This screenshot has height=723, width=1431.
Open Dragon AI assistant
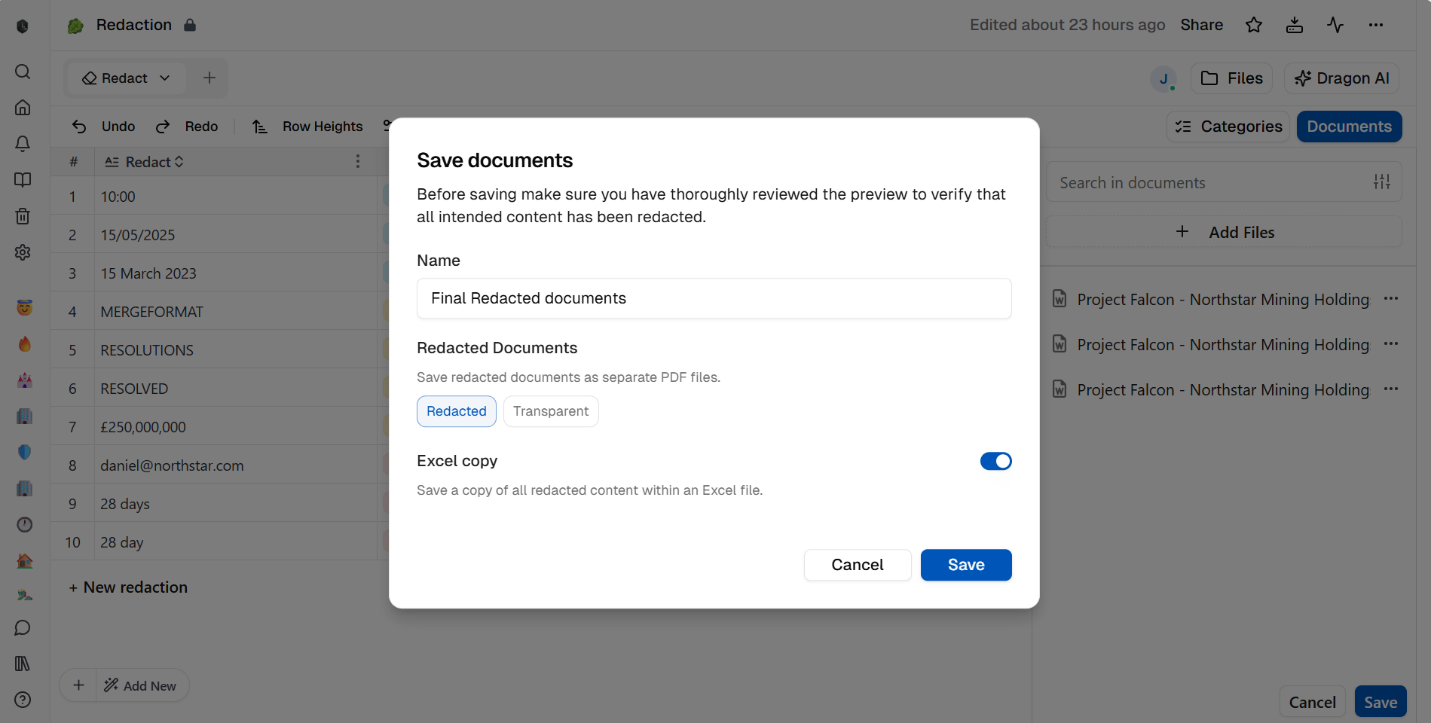(1342, 78)
